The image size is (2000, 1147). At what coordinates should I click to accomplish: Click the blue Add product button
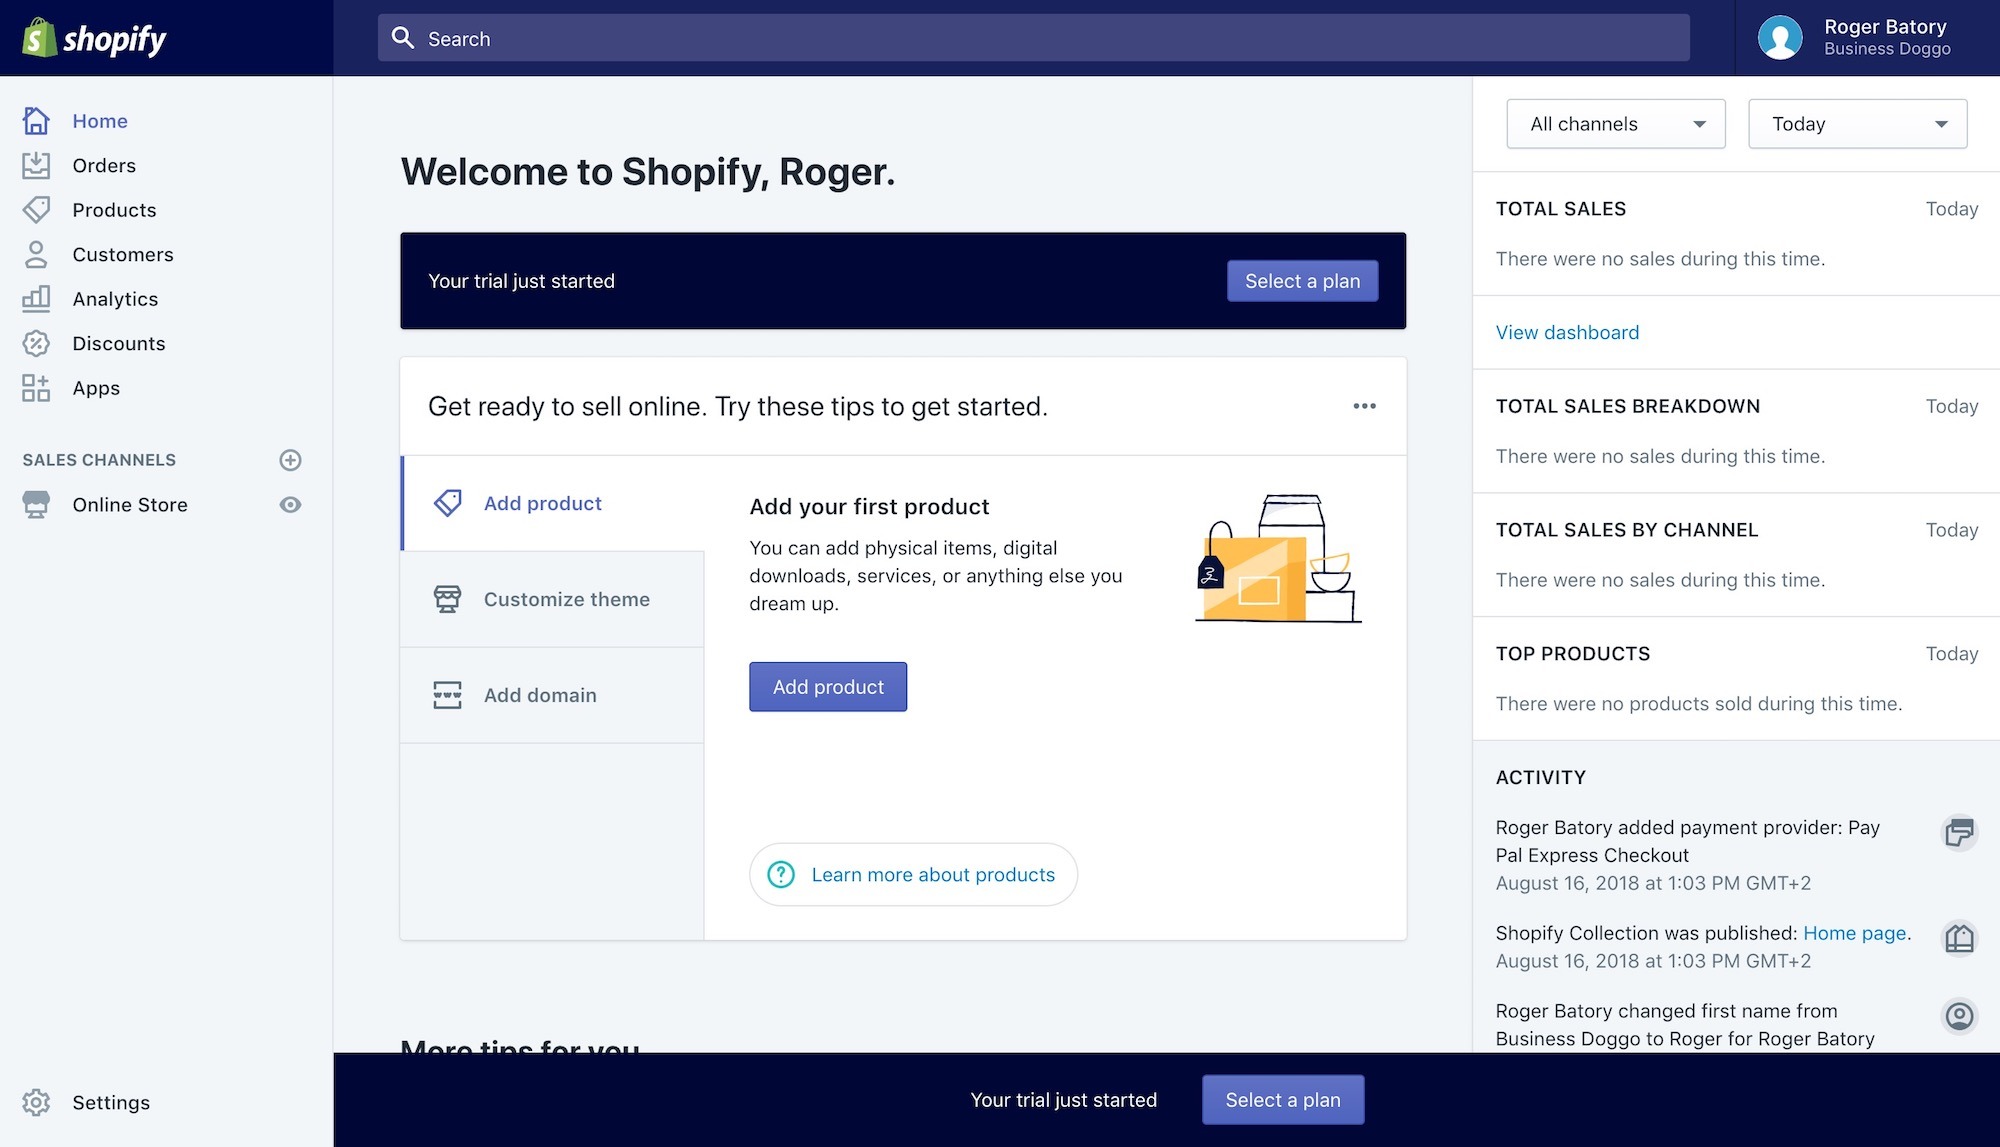pos(827,687)
